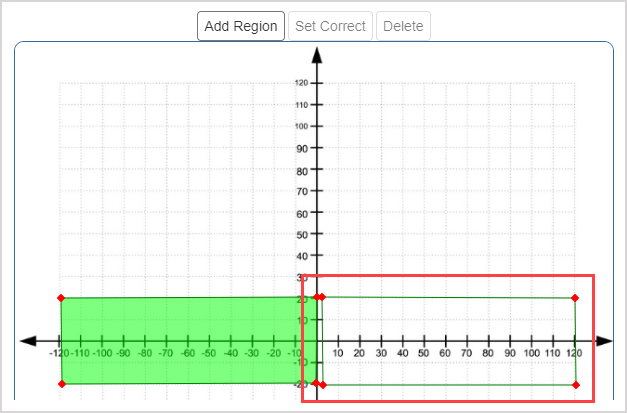Click the y-axis label 120
This screenshot has height=413, width=627.
[x=302, y=83]
